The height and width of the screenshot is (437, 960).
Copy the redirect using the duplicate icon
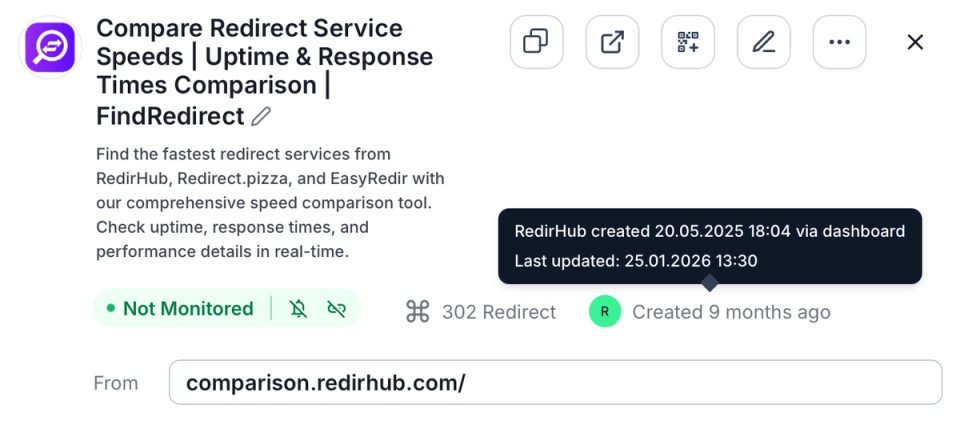coord(536,42)
